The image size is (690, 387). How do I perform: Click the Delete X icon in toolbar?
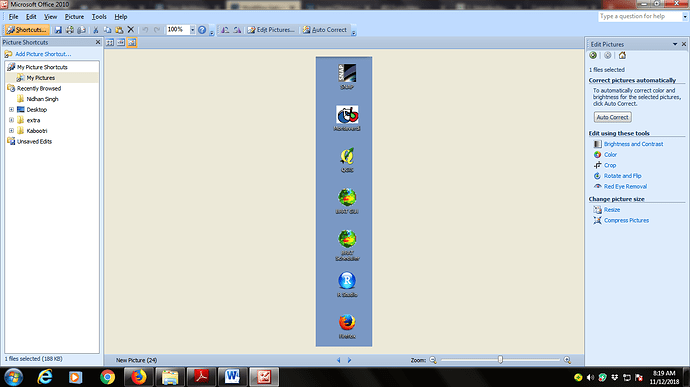[131, 30]
